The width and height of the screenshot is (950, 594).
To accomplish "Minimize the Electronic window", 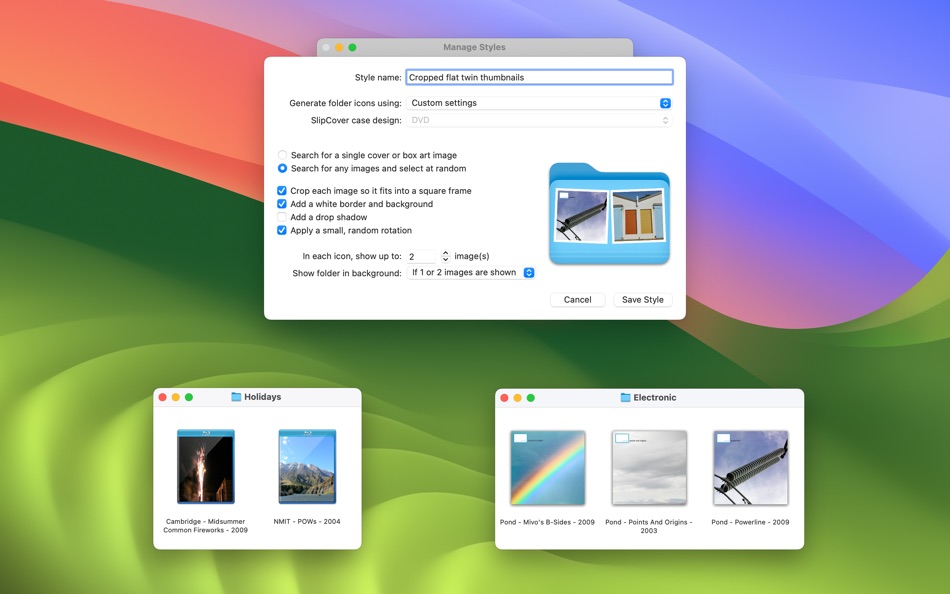I will 517,398.
